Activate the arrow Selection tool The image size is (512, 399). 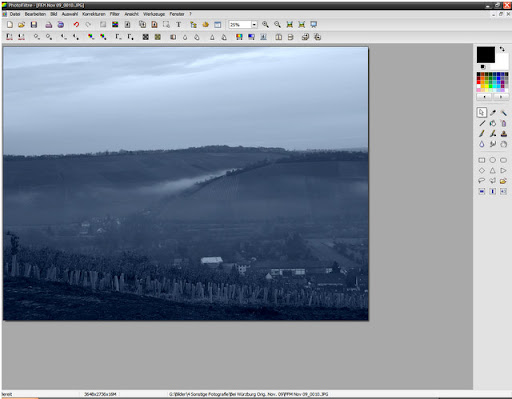[482, 113]
